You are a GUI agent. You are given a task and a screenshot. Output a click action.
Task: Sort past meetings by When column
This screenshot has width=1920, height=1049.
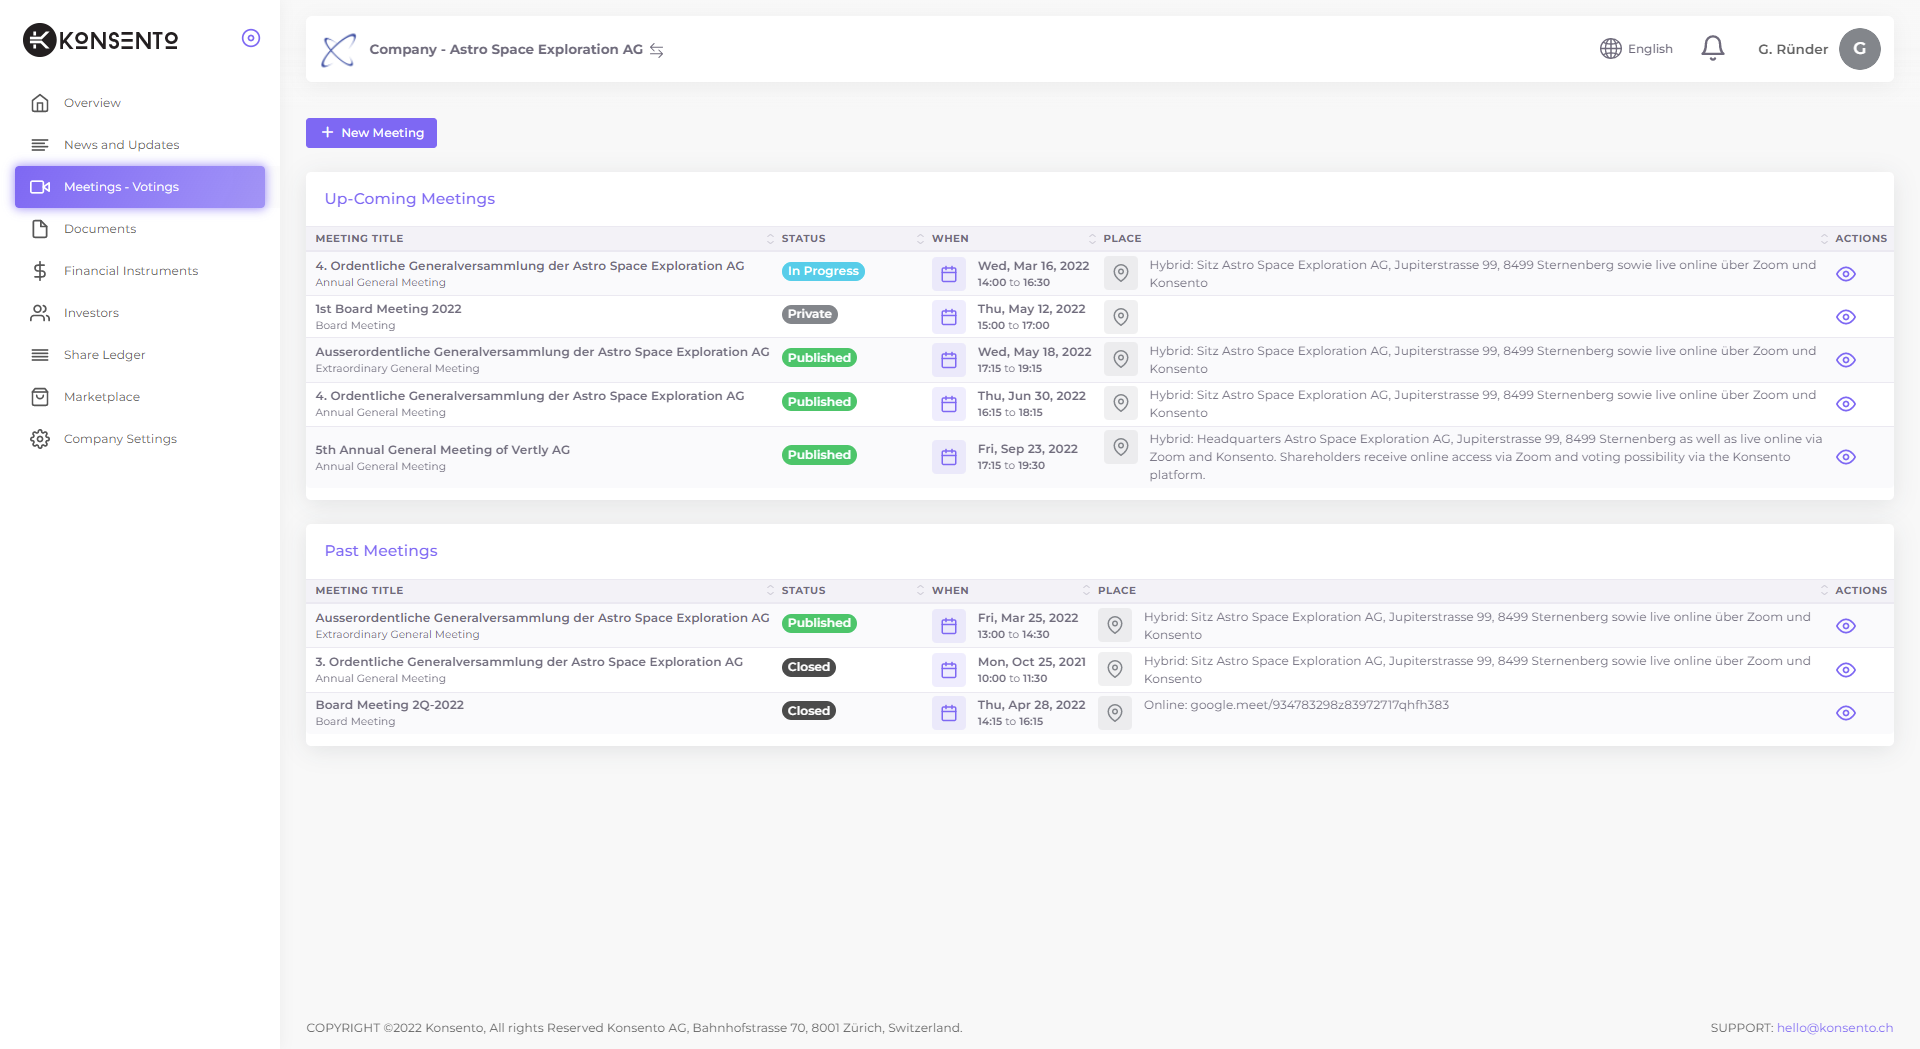[950, 591]
